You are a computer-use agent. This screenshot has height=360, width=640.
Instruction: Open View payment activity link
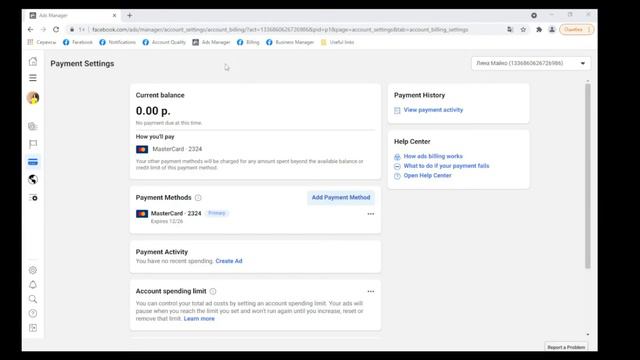433,110
